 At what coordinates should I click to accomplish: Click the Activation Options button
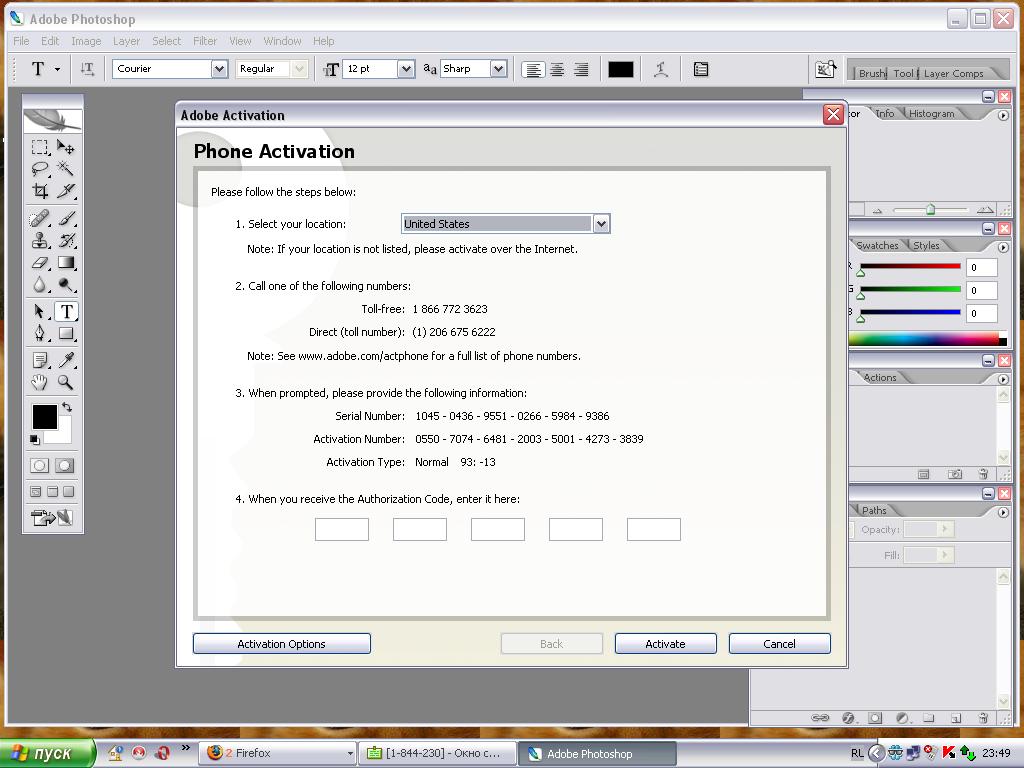tap(281, 644)
